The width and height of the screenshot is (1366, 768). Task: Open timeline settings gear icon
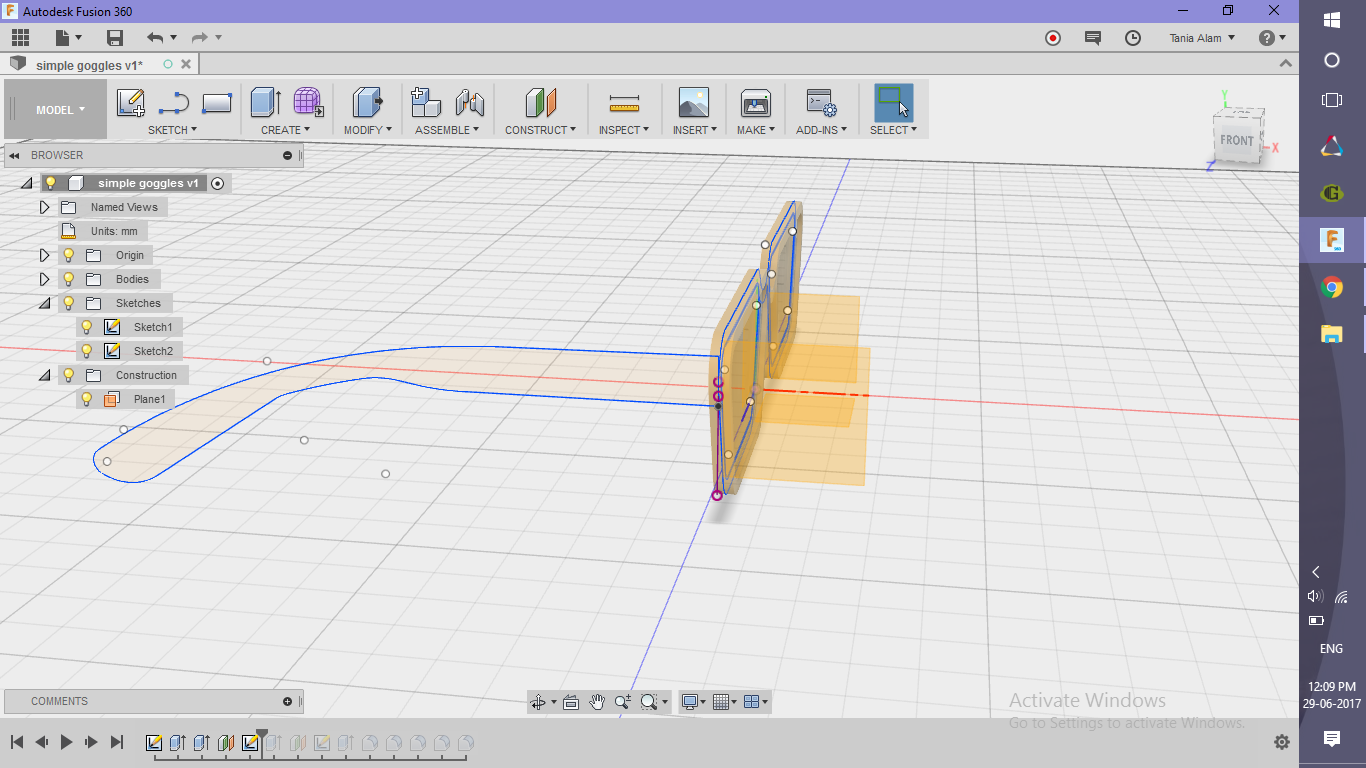[x=1282, y=742]
